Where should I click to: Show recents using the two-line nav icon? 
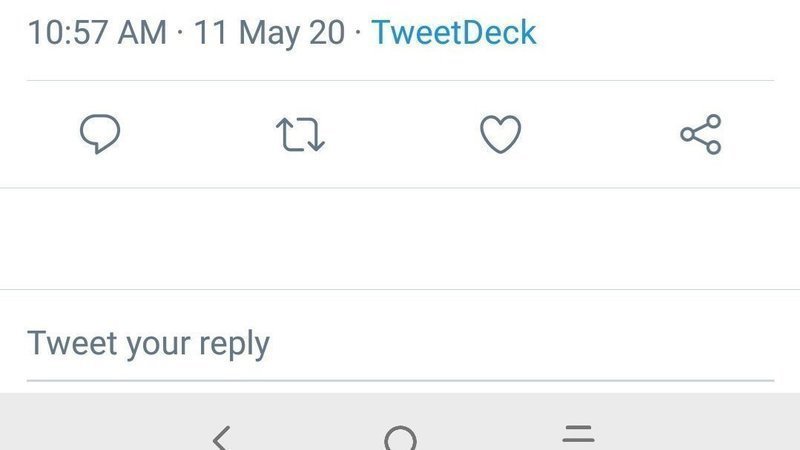(578, 435)
